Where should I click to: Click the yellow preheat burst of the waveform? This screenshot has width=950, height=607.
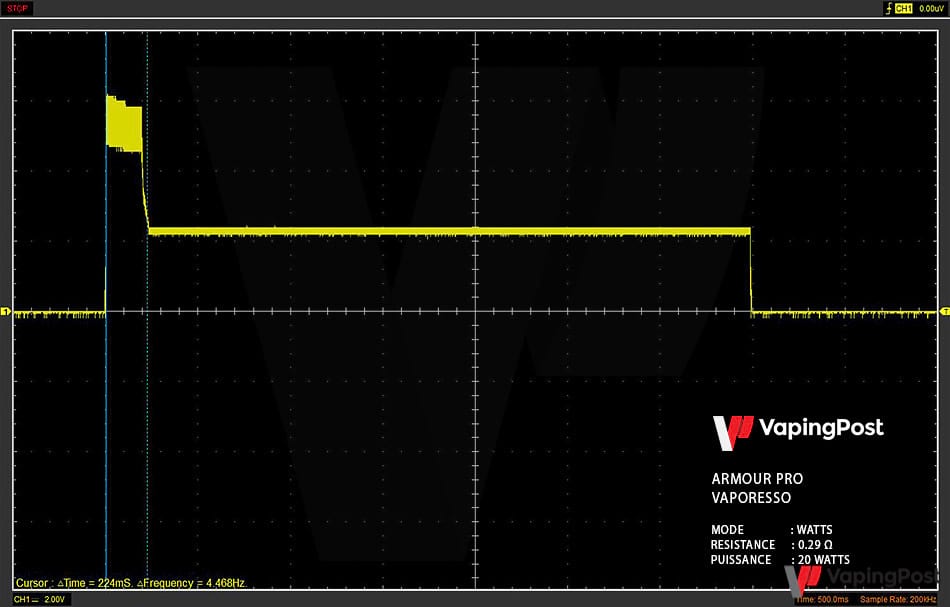point(124,123)
